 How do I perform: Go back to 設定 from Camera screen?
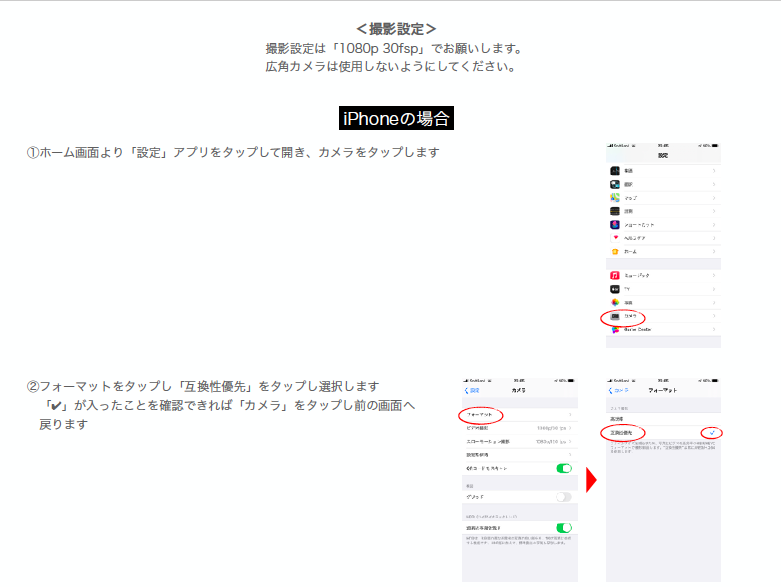tap(472, 390)
